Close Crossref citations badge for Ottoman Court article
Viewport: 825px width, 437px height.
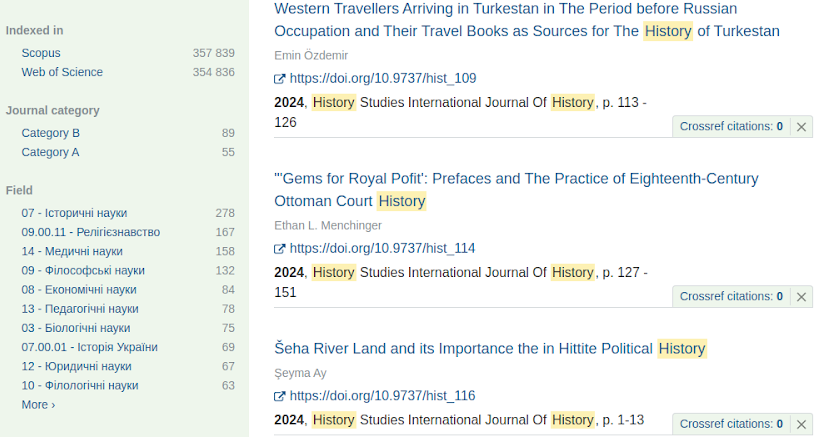point(801,297)
